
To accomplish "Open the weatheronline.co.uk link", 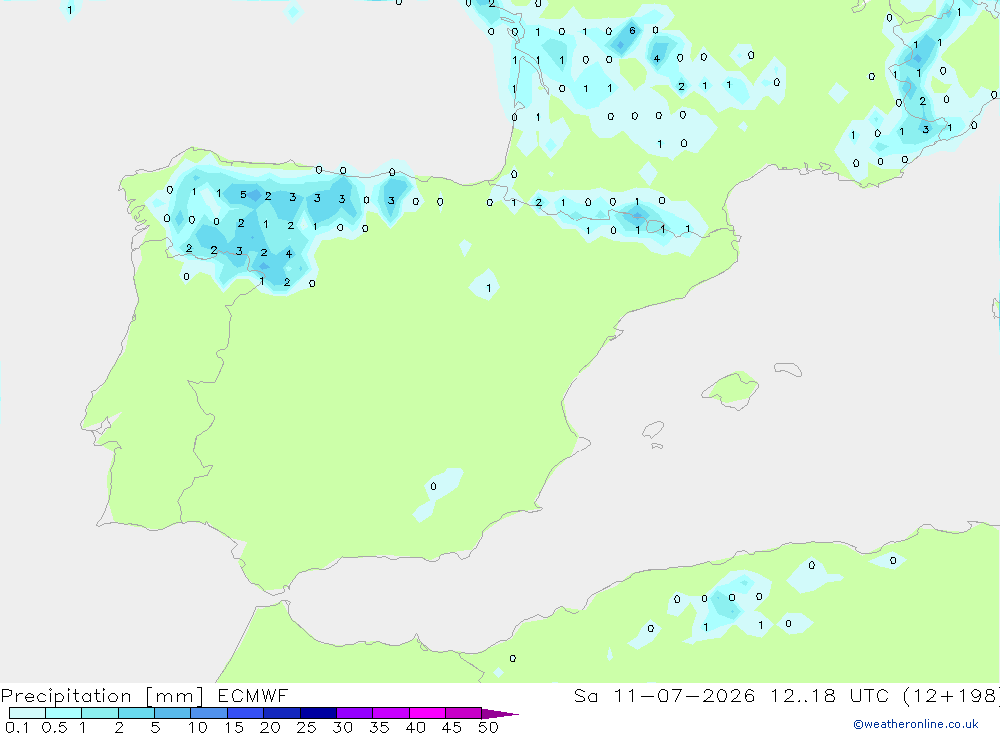I will pyautogui.click(x=916, y=724).
